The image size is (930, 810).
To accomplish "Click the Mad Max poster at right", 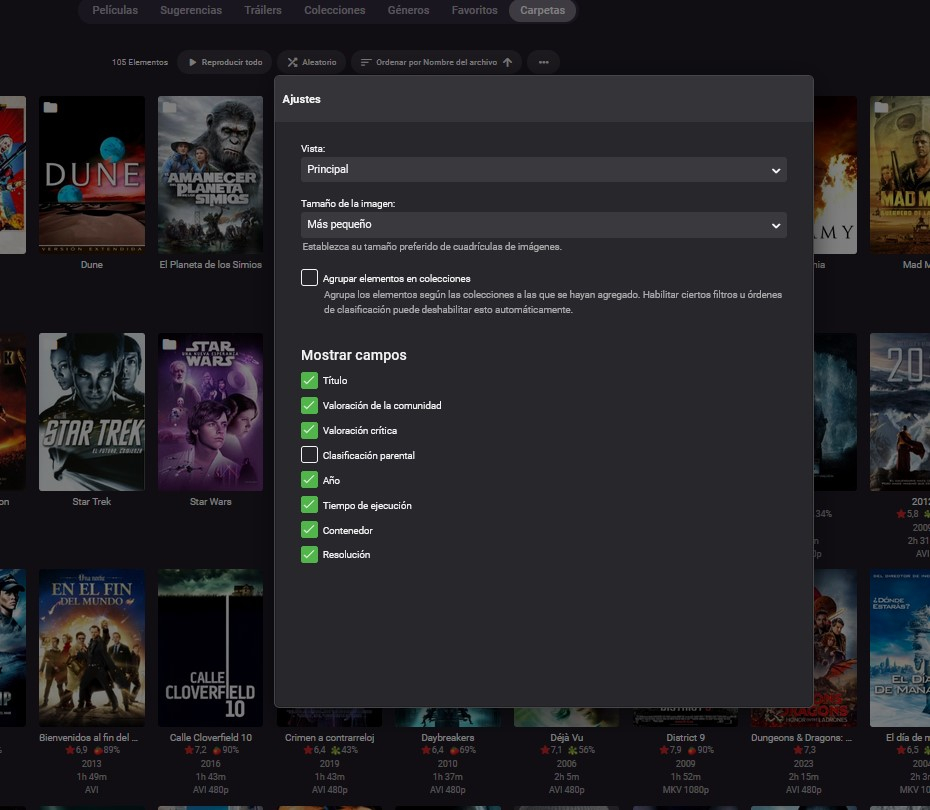I will 900,175.
